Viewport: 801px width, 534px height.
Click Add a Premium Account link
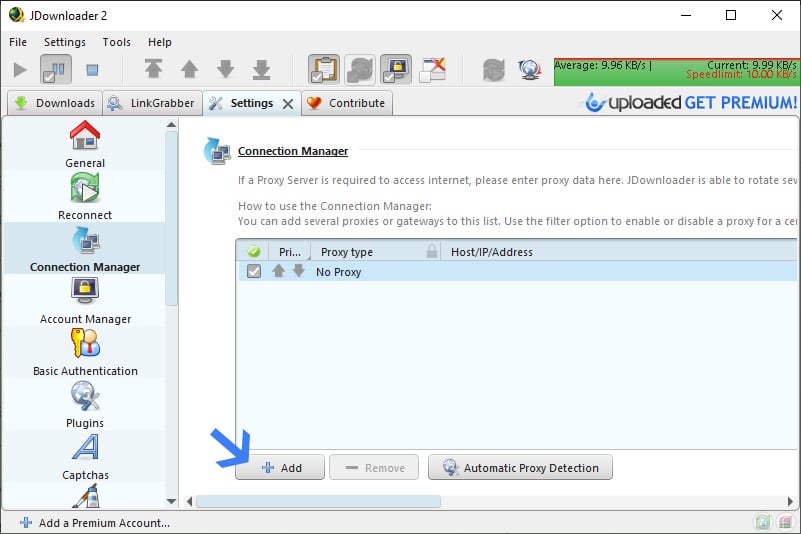click(x=95, y=523)
